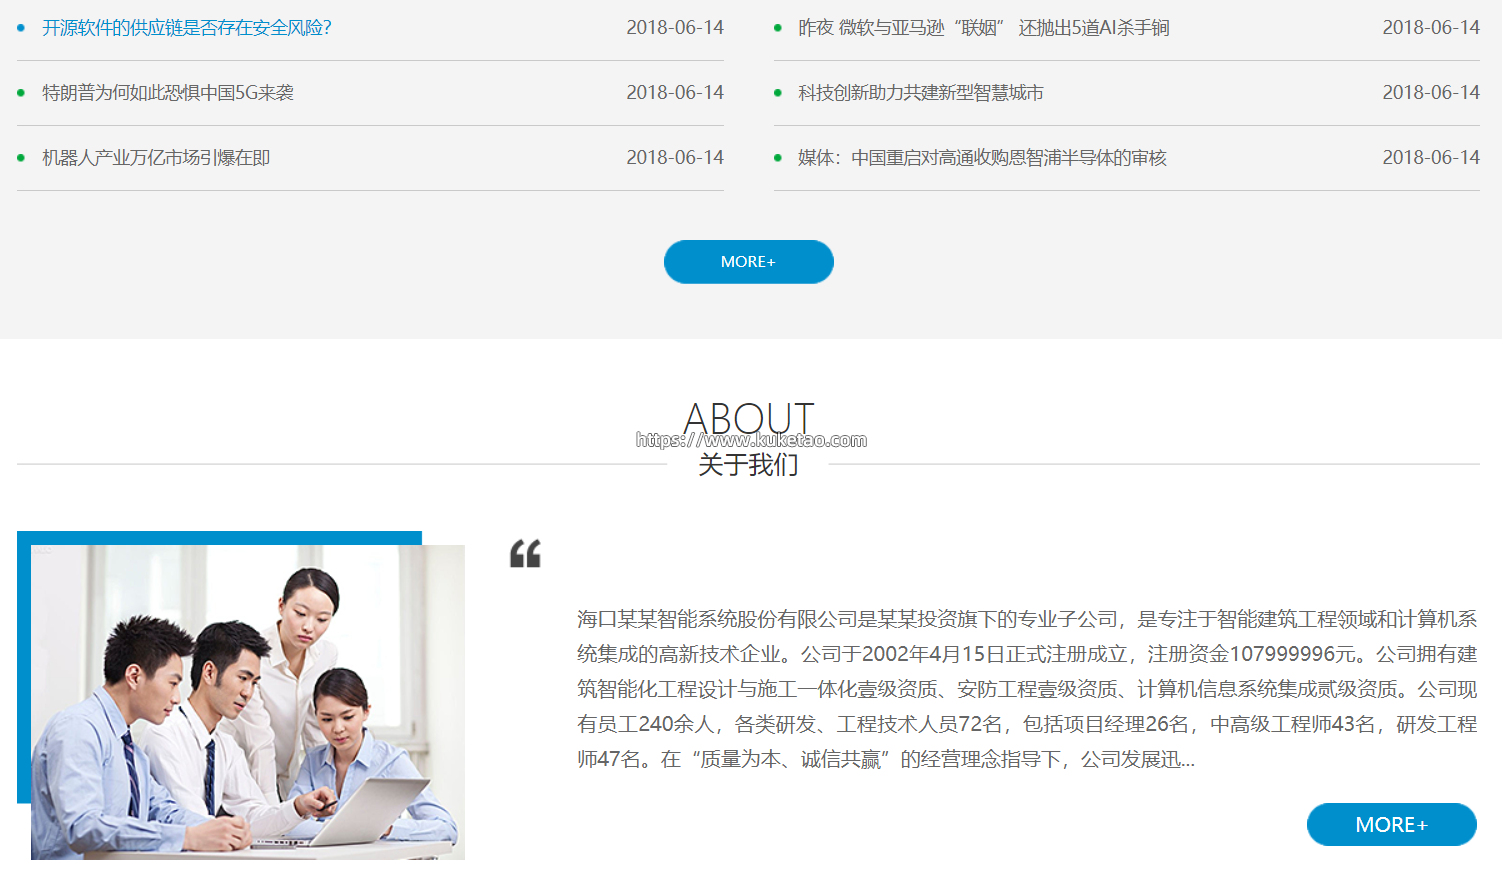Open article 机器人产业万亿市场引爆在即
The width and height of the screenshot is (1502, 881).
(156, 158)
